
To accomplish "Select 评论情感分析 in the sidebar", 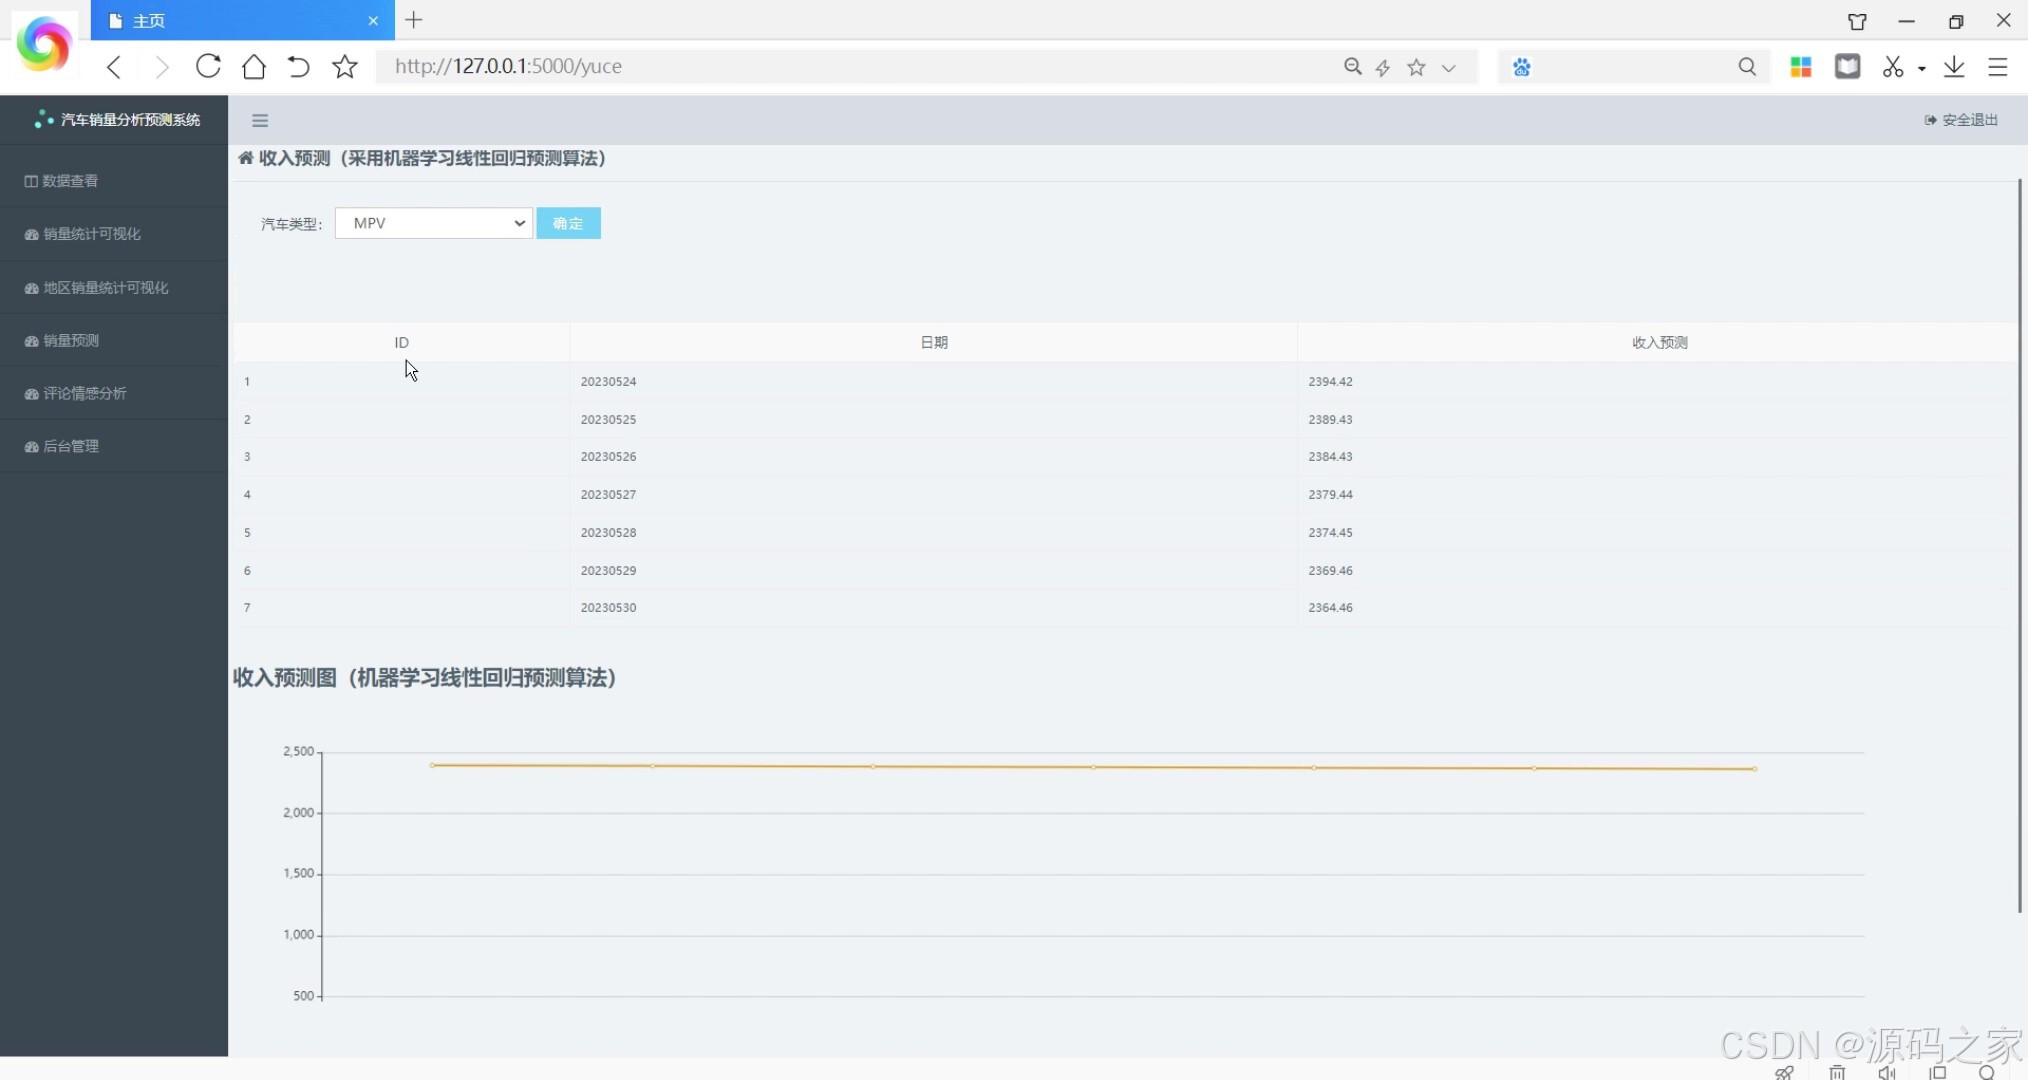I will pos(85,393).
